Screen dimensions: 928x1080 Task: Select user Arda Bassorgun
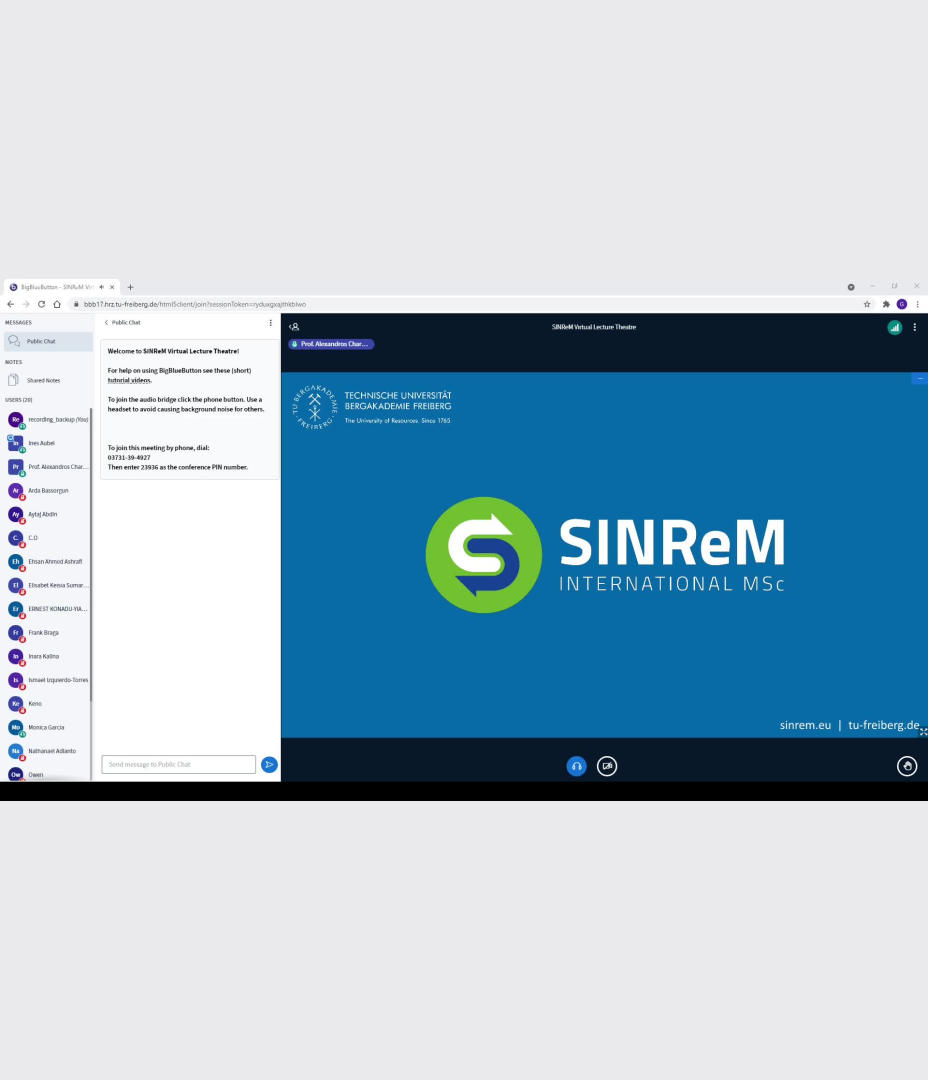48,490
